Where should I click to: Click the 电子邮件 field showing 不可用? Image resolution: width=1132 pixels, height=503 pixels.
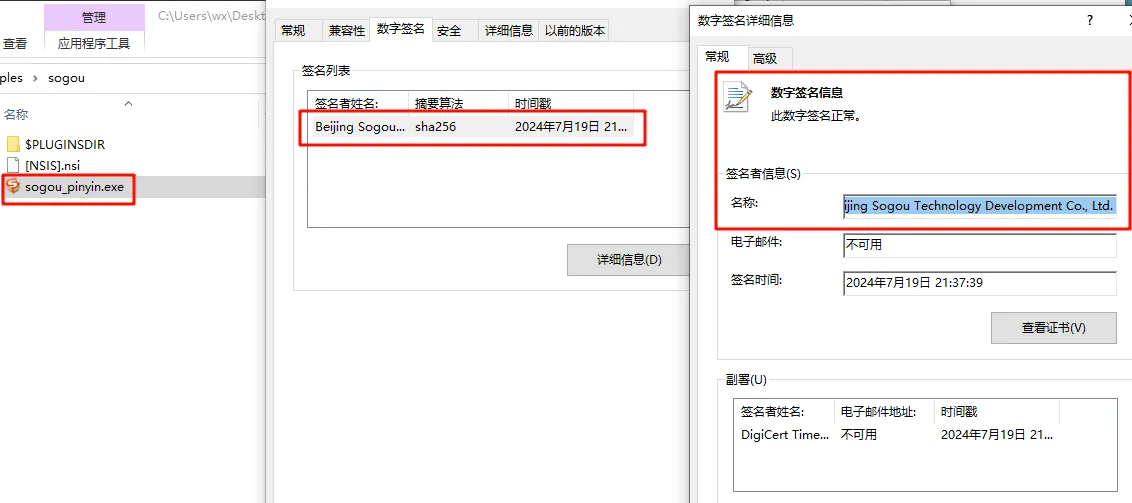click(980, 245)
